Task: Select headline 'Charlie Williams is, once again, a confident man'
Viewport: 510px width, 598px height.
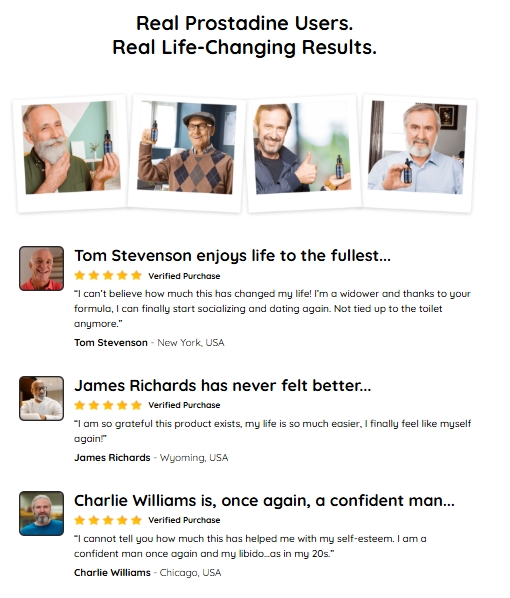Action: tap(264, 501)
